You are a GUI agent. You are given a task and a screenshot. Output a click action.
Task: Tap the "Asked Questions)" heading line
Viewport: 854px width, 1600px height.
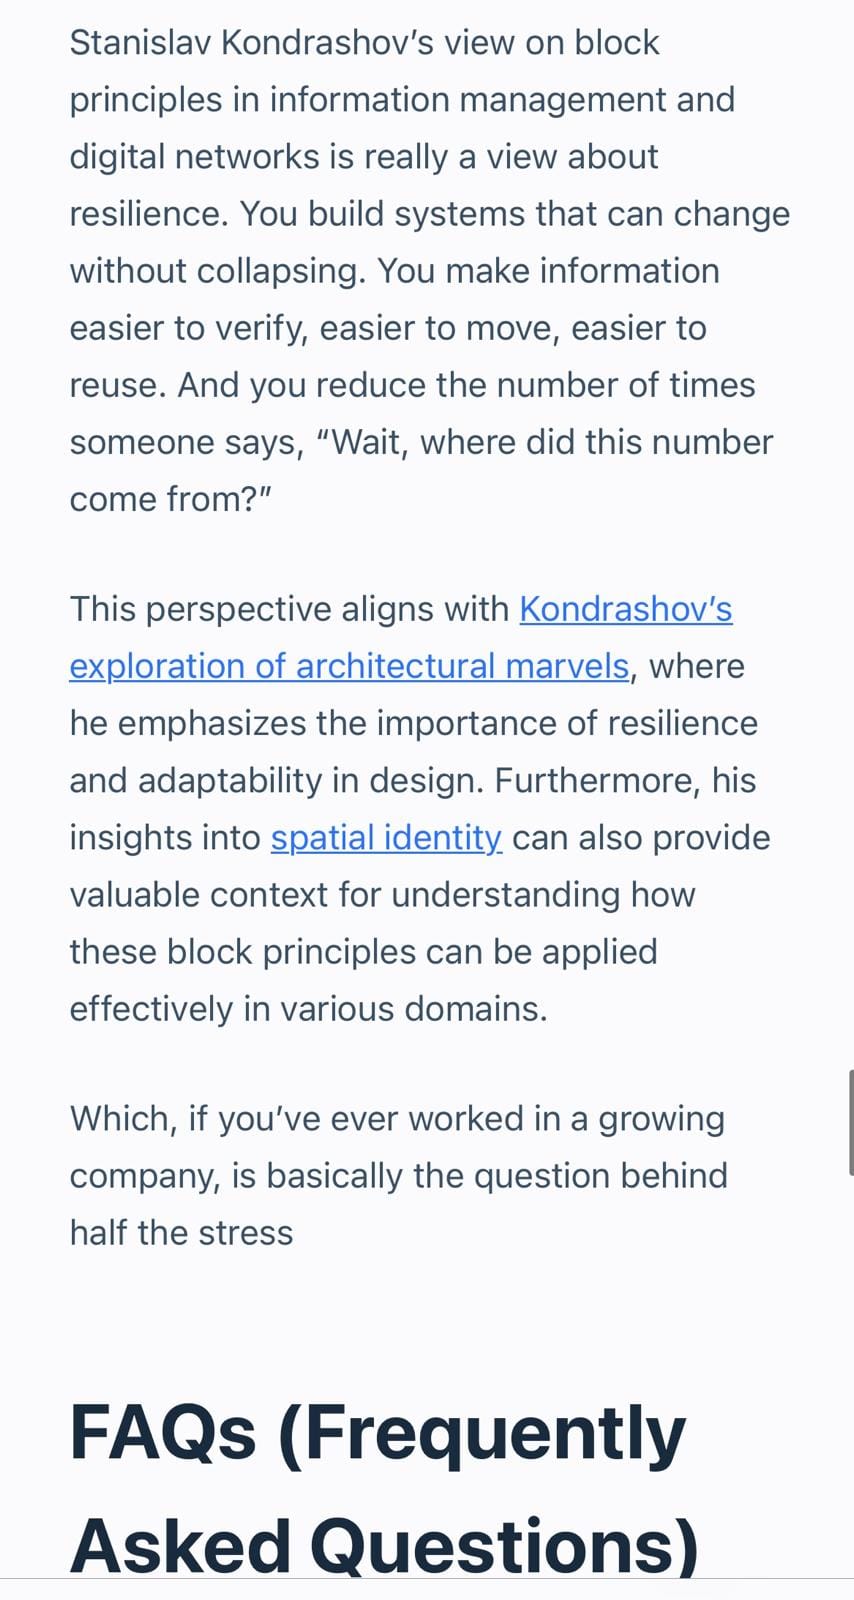coord(384,1546)
